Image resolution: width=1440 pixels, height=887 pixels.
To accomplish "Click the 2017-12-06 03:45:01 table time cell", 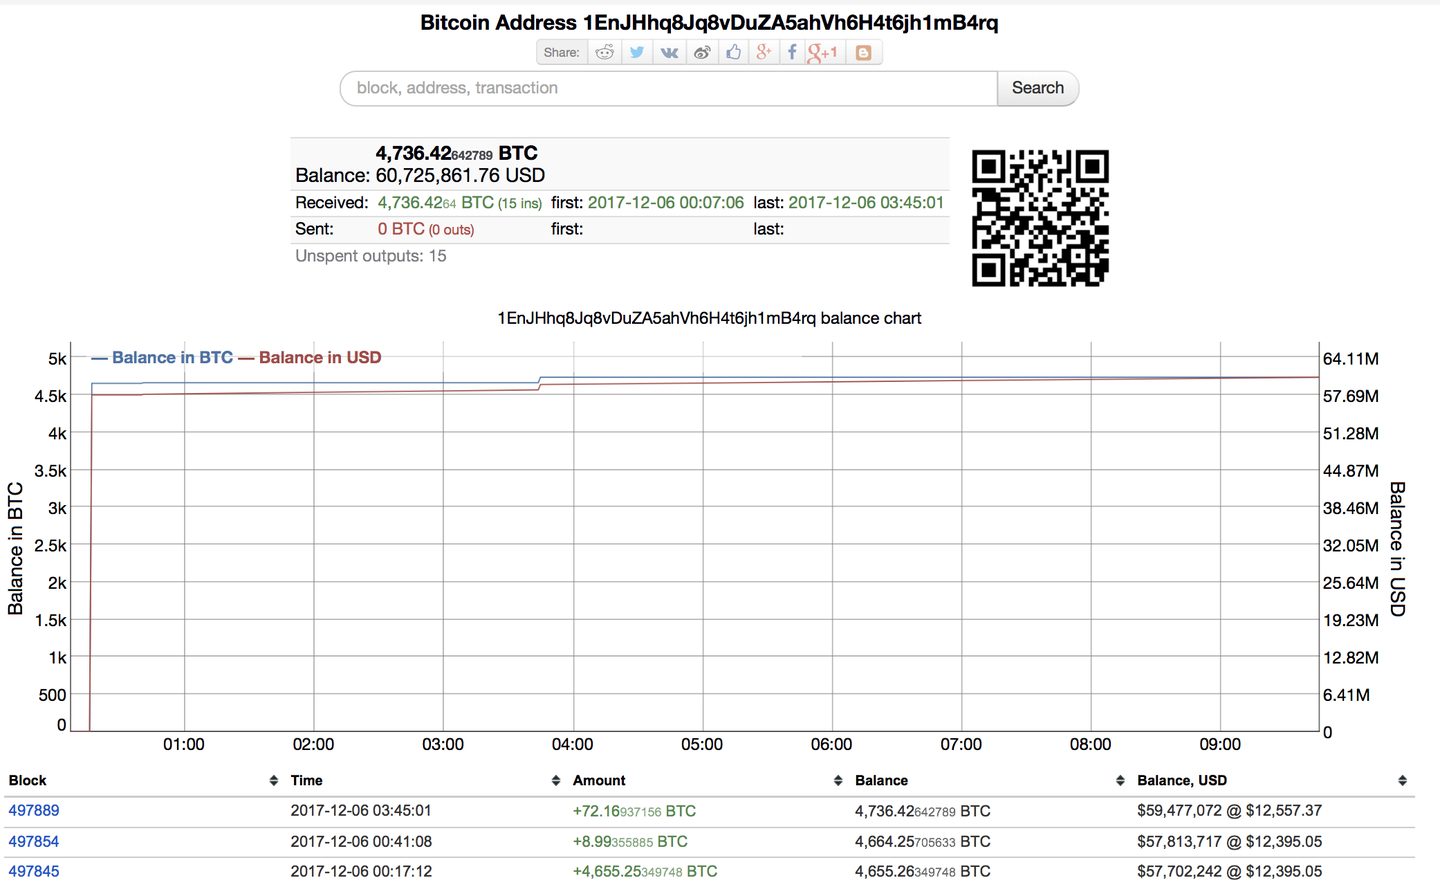I will coord(361,811).
